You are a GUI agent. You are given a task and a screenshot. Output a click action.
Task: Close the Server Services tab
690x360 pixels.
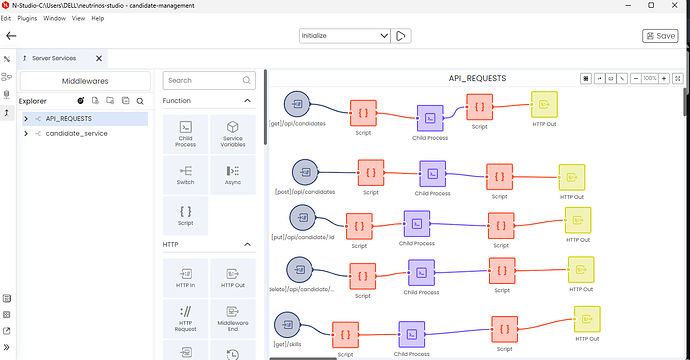coord(99,58)
